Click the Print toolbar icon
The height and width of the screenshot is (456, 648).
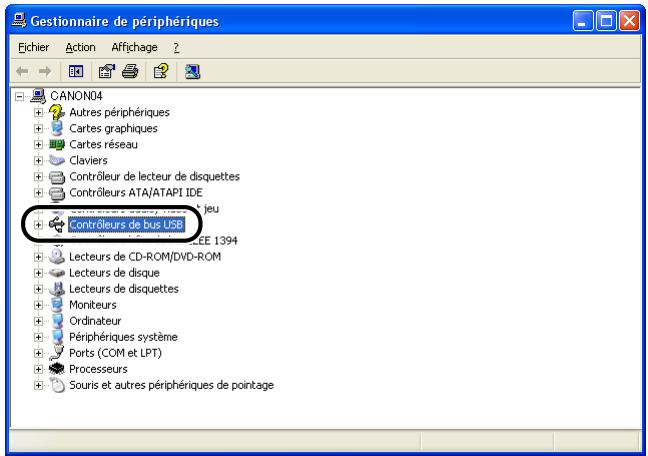(130, 72)
